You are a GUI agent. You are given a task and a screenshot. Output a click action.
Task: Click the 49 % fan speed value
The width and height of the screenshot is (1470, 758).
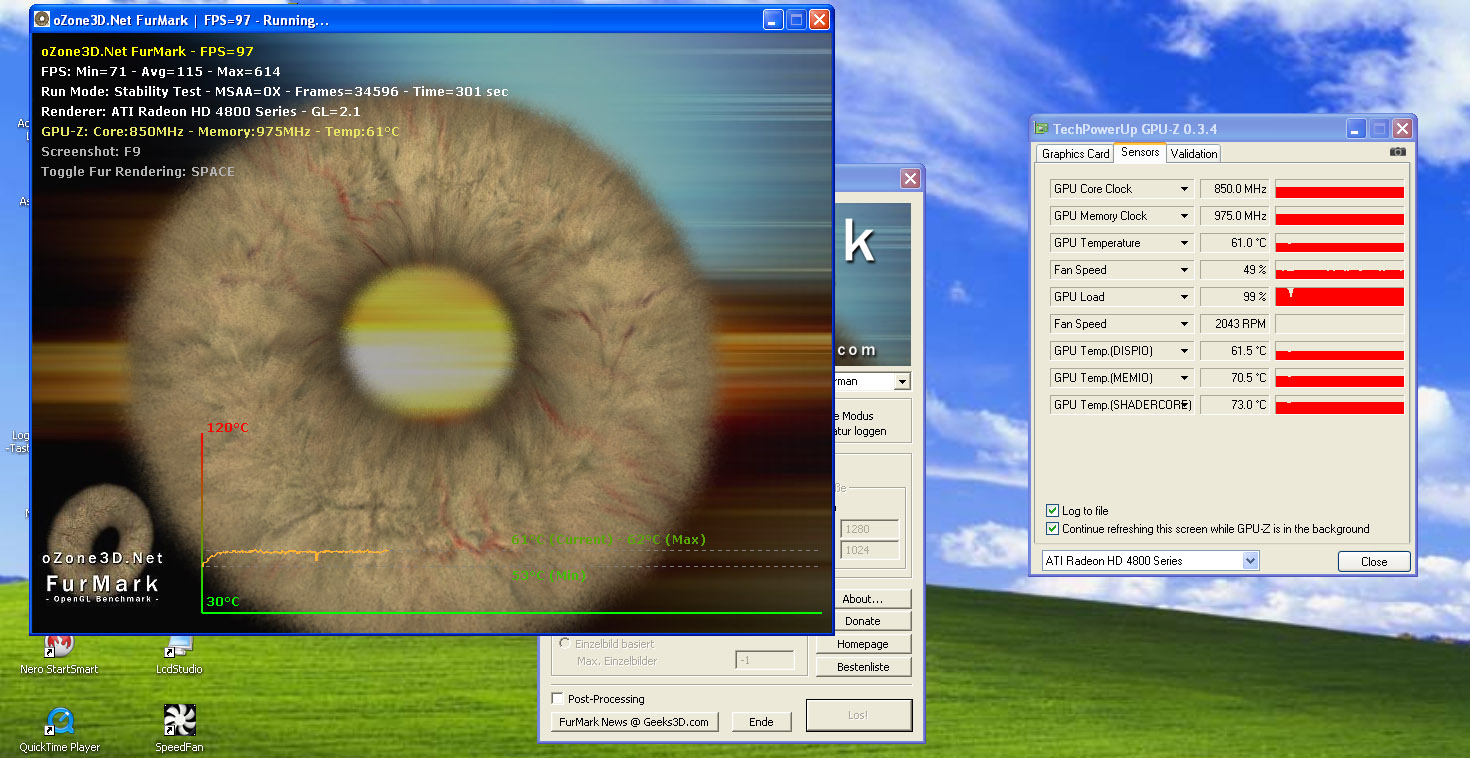pyautogui.click(x=1234, y=270)
